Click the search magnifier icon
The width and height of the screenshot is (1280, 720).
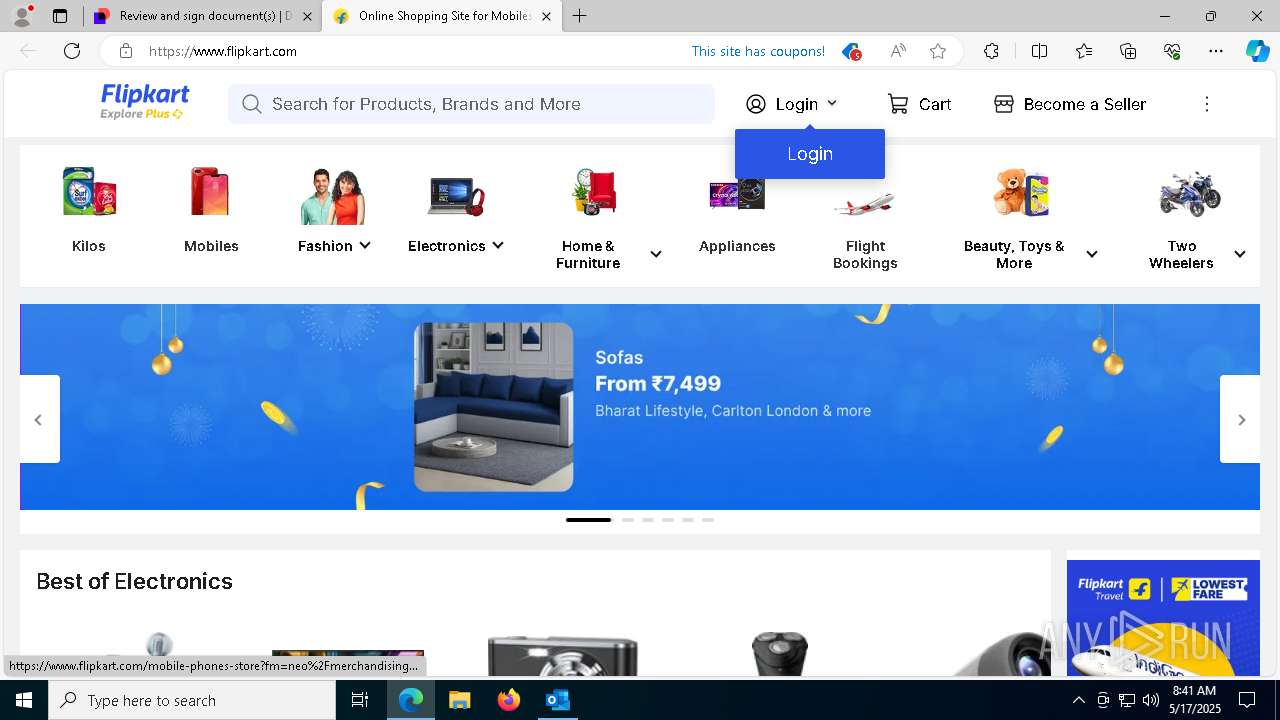click(x=251, y=104)
